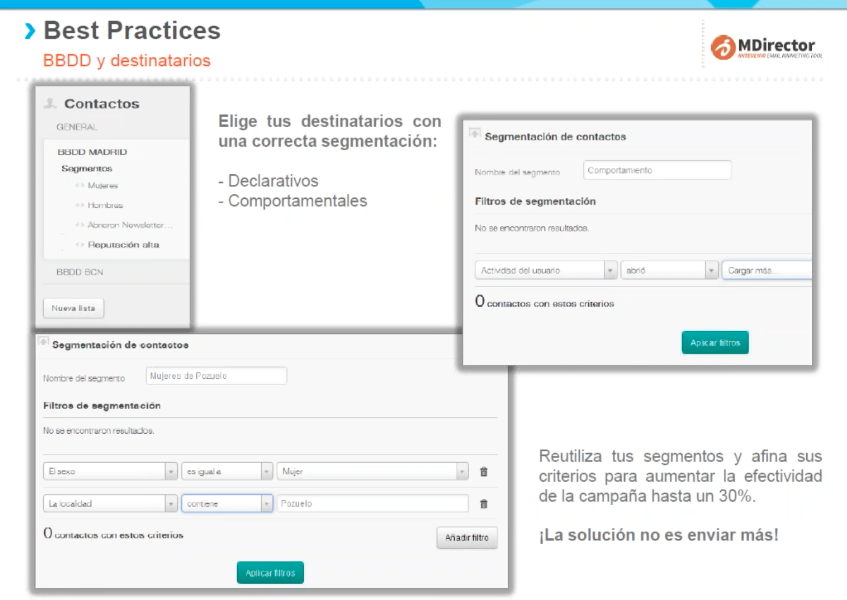847x600 pixels.
Task: Click the Contactos person icon
Action: (50, 103)
